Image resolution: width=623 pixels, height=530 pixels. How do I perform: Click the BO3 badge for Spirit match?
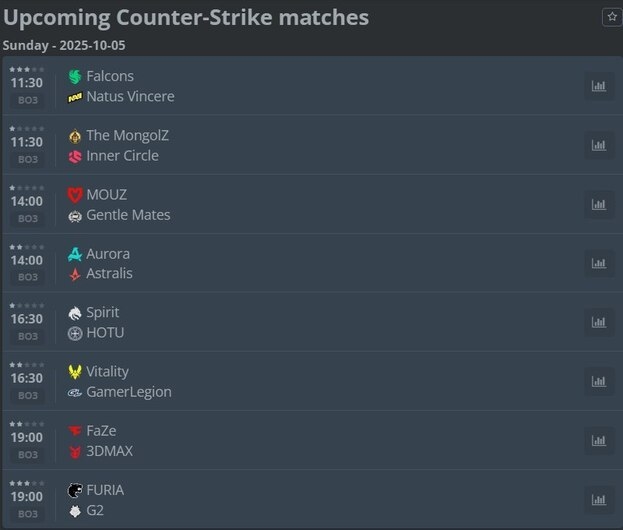(x=27, y=336)
